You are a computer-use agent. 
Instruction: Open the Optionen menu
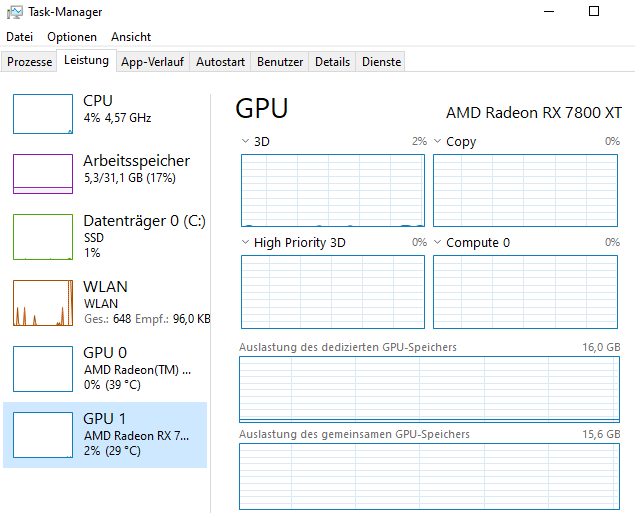72,37
